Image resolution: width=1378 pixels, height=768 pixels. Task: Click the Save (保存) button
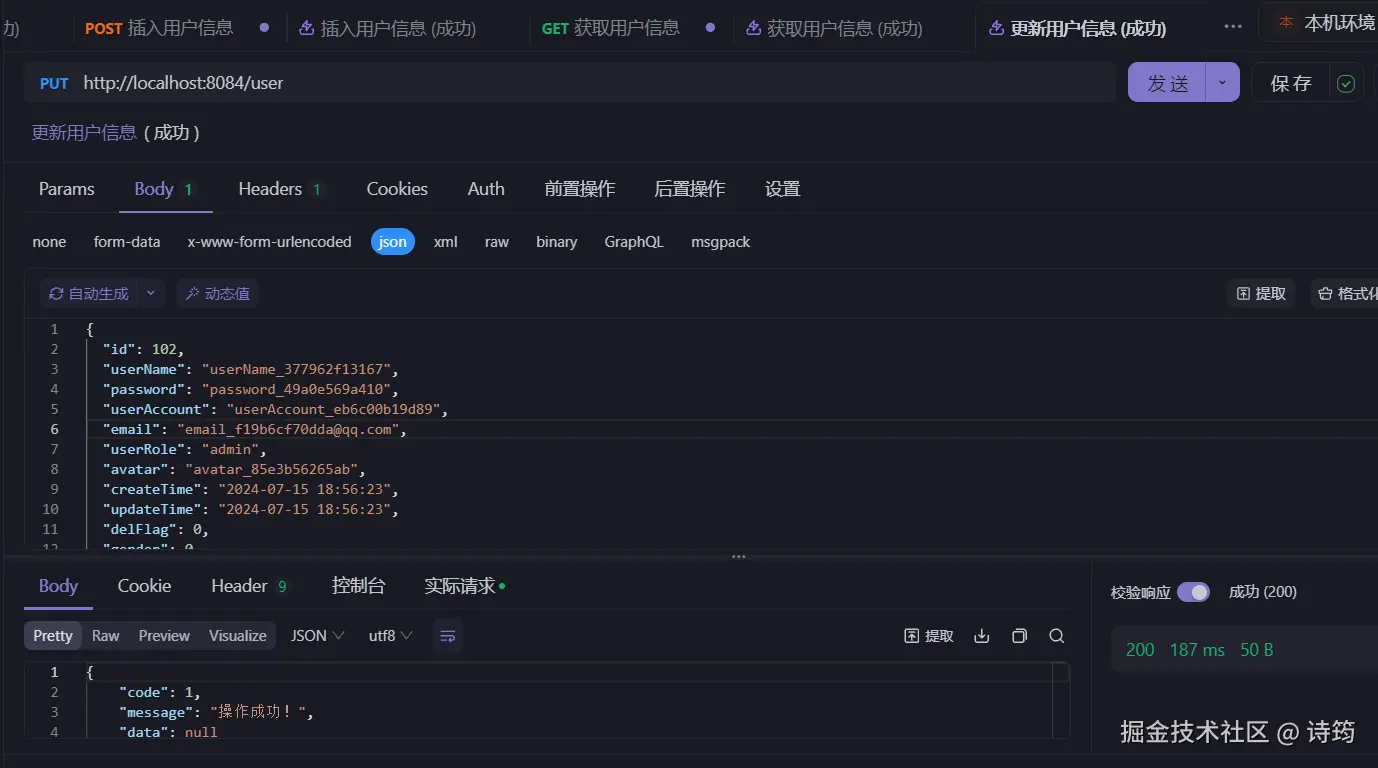click(x=1290, y=83)
